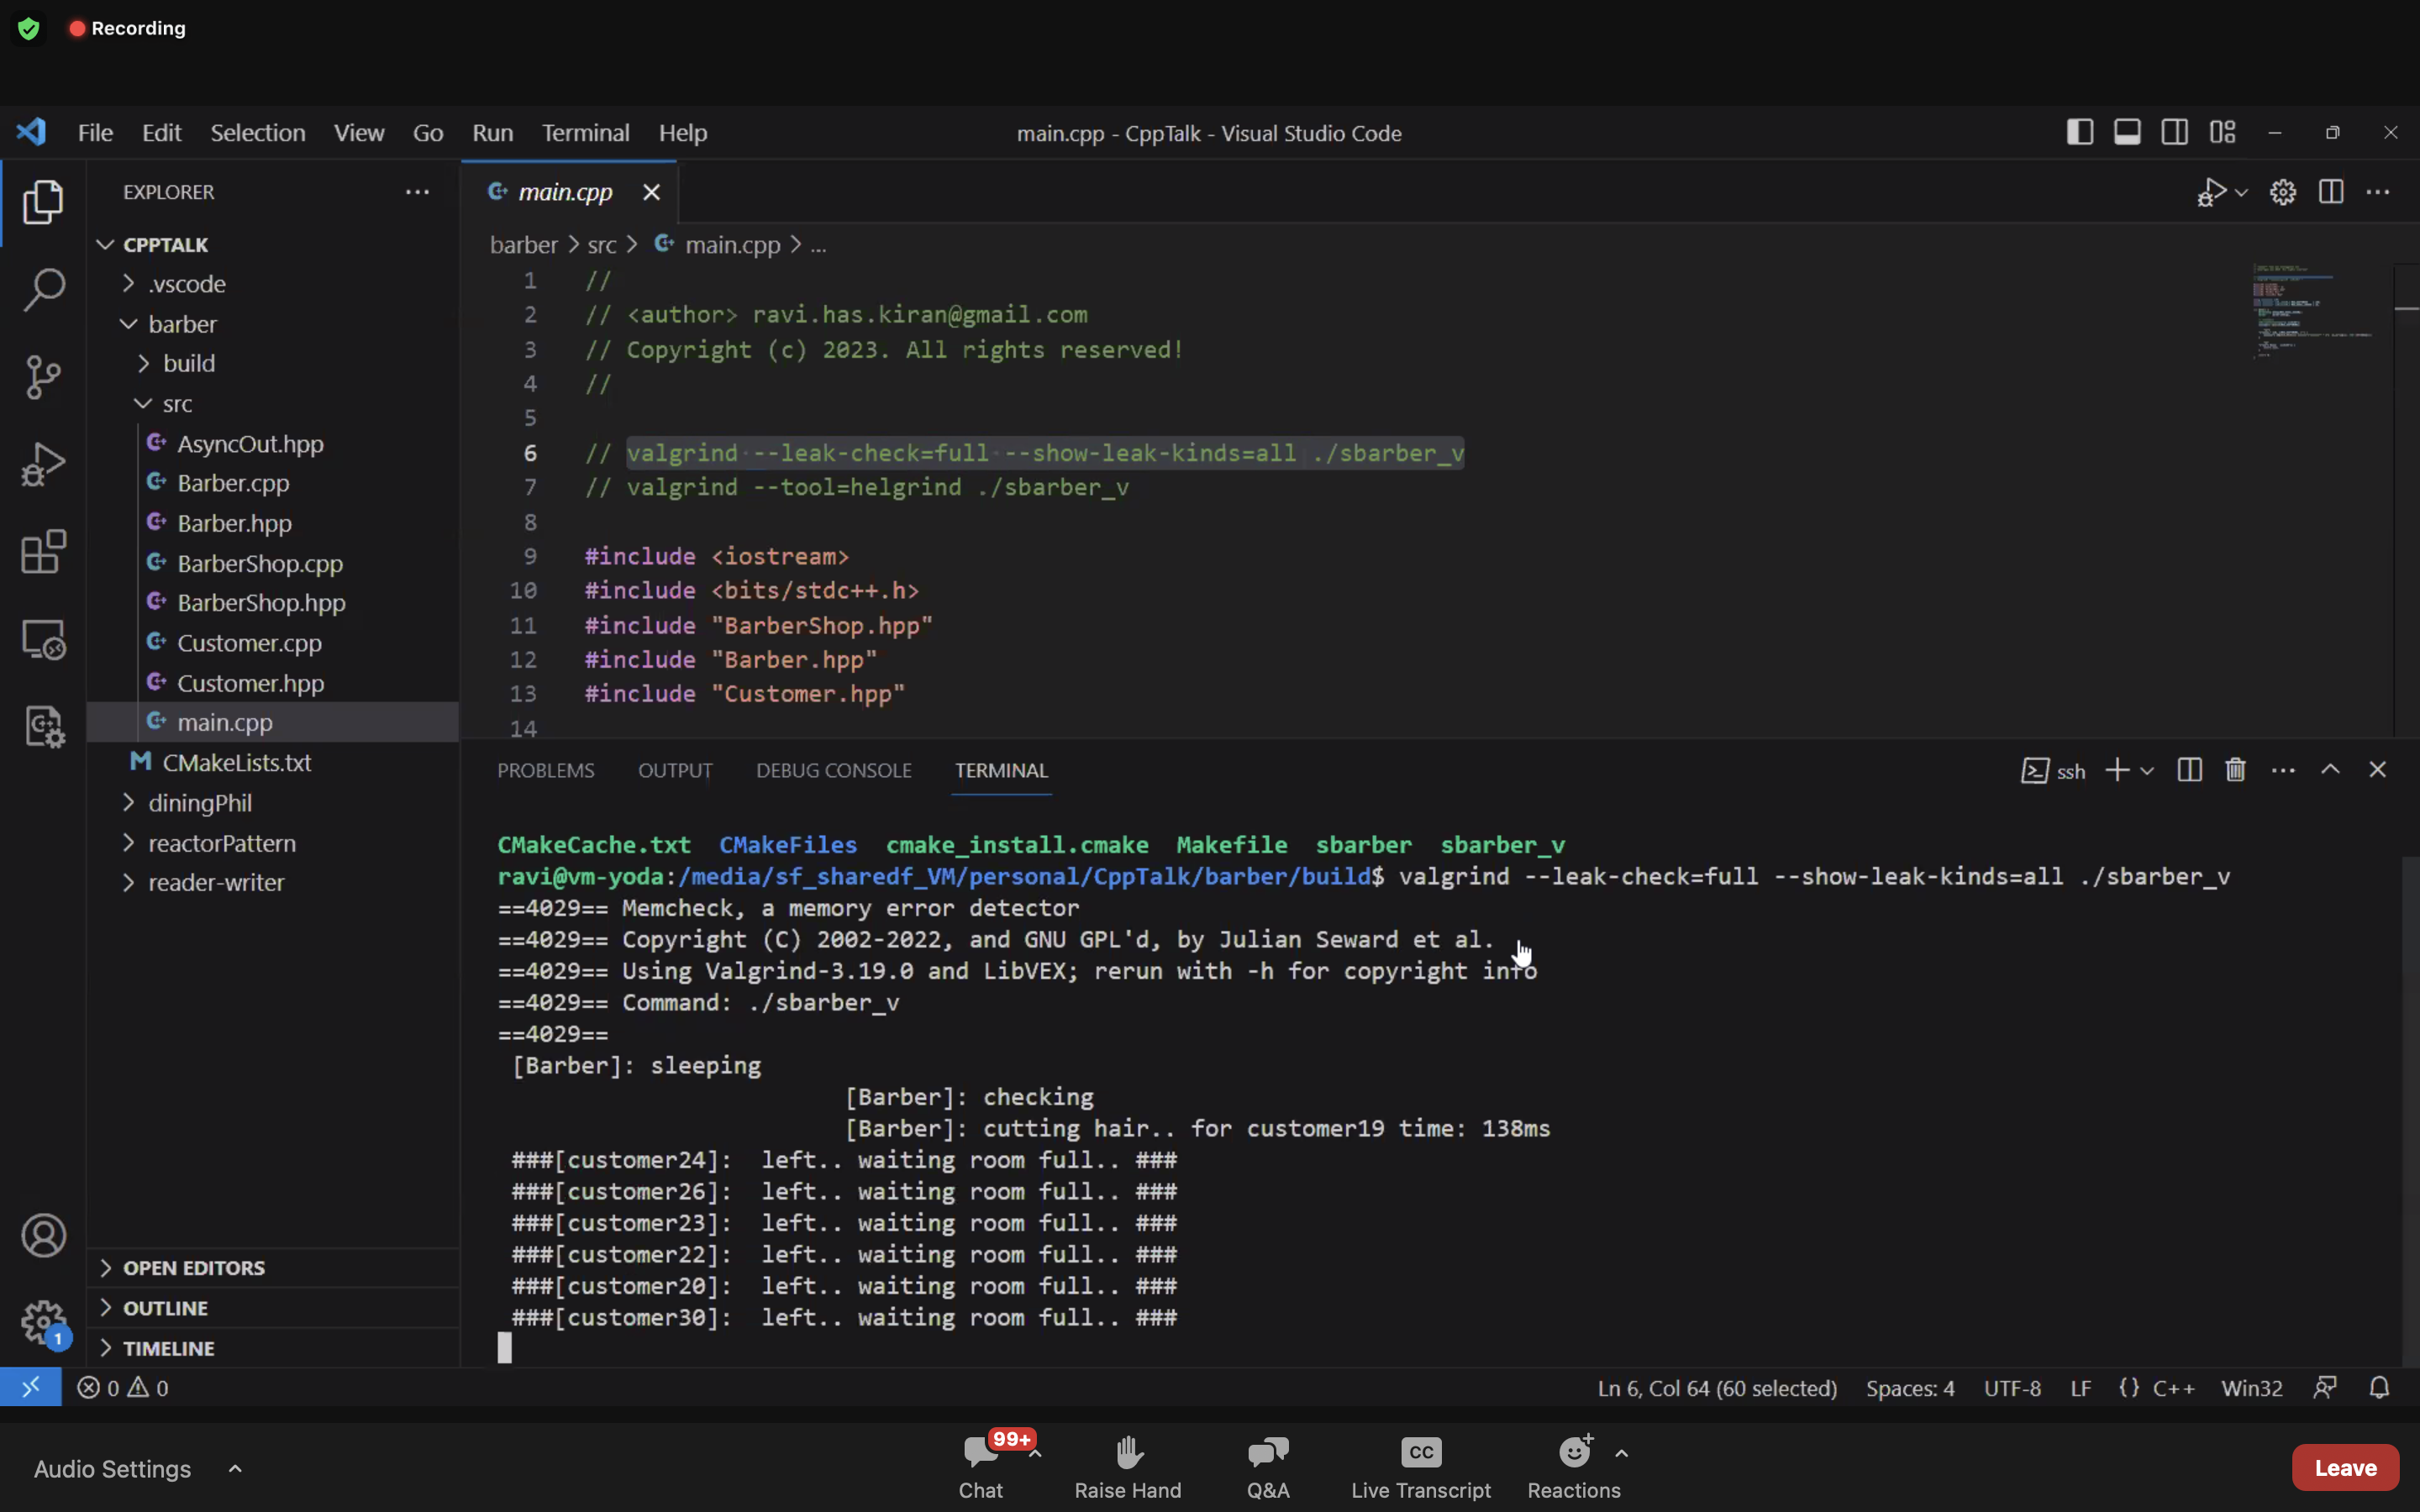Show errors and warnings count in status bar
Viewport: 2420px width, 1512px height.
pos(123,1388)
